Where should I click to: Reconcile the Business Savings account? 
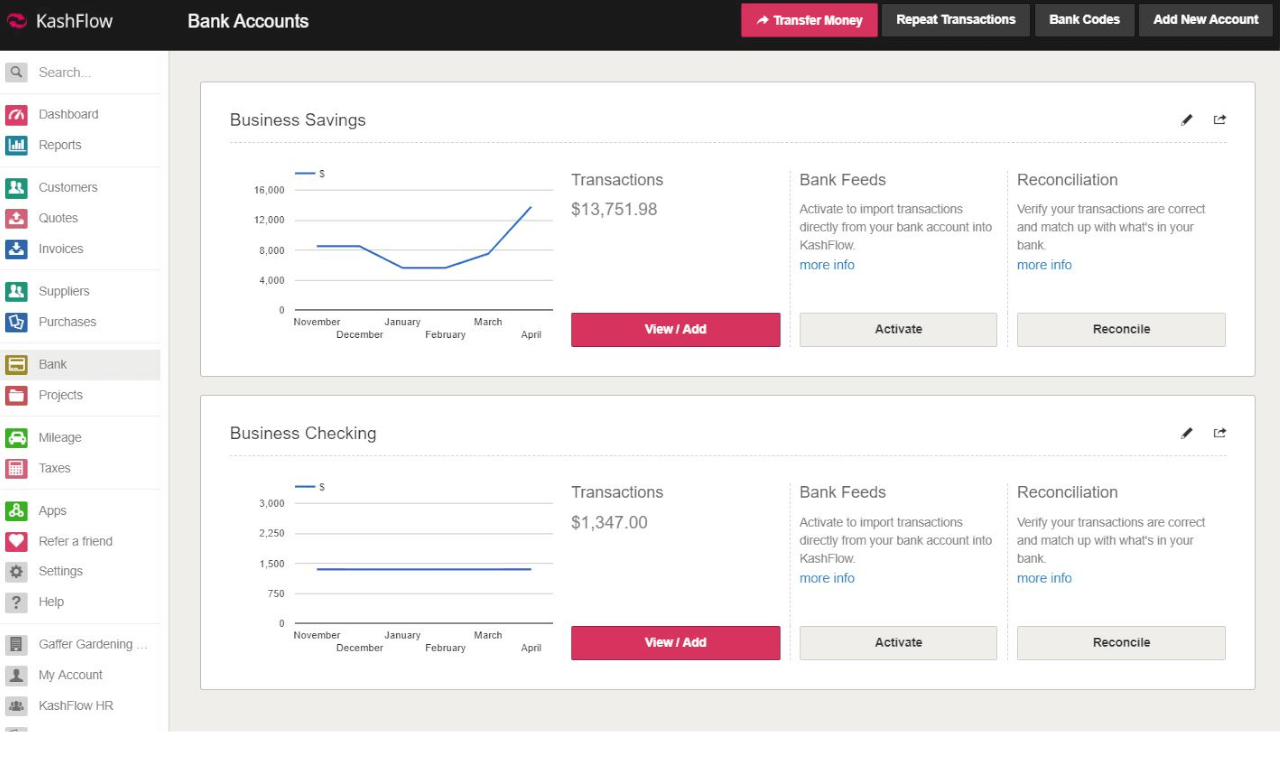coord(1121,330)
